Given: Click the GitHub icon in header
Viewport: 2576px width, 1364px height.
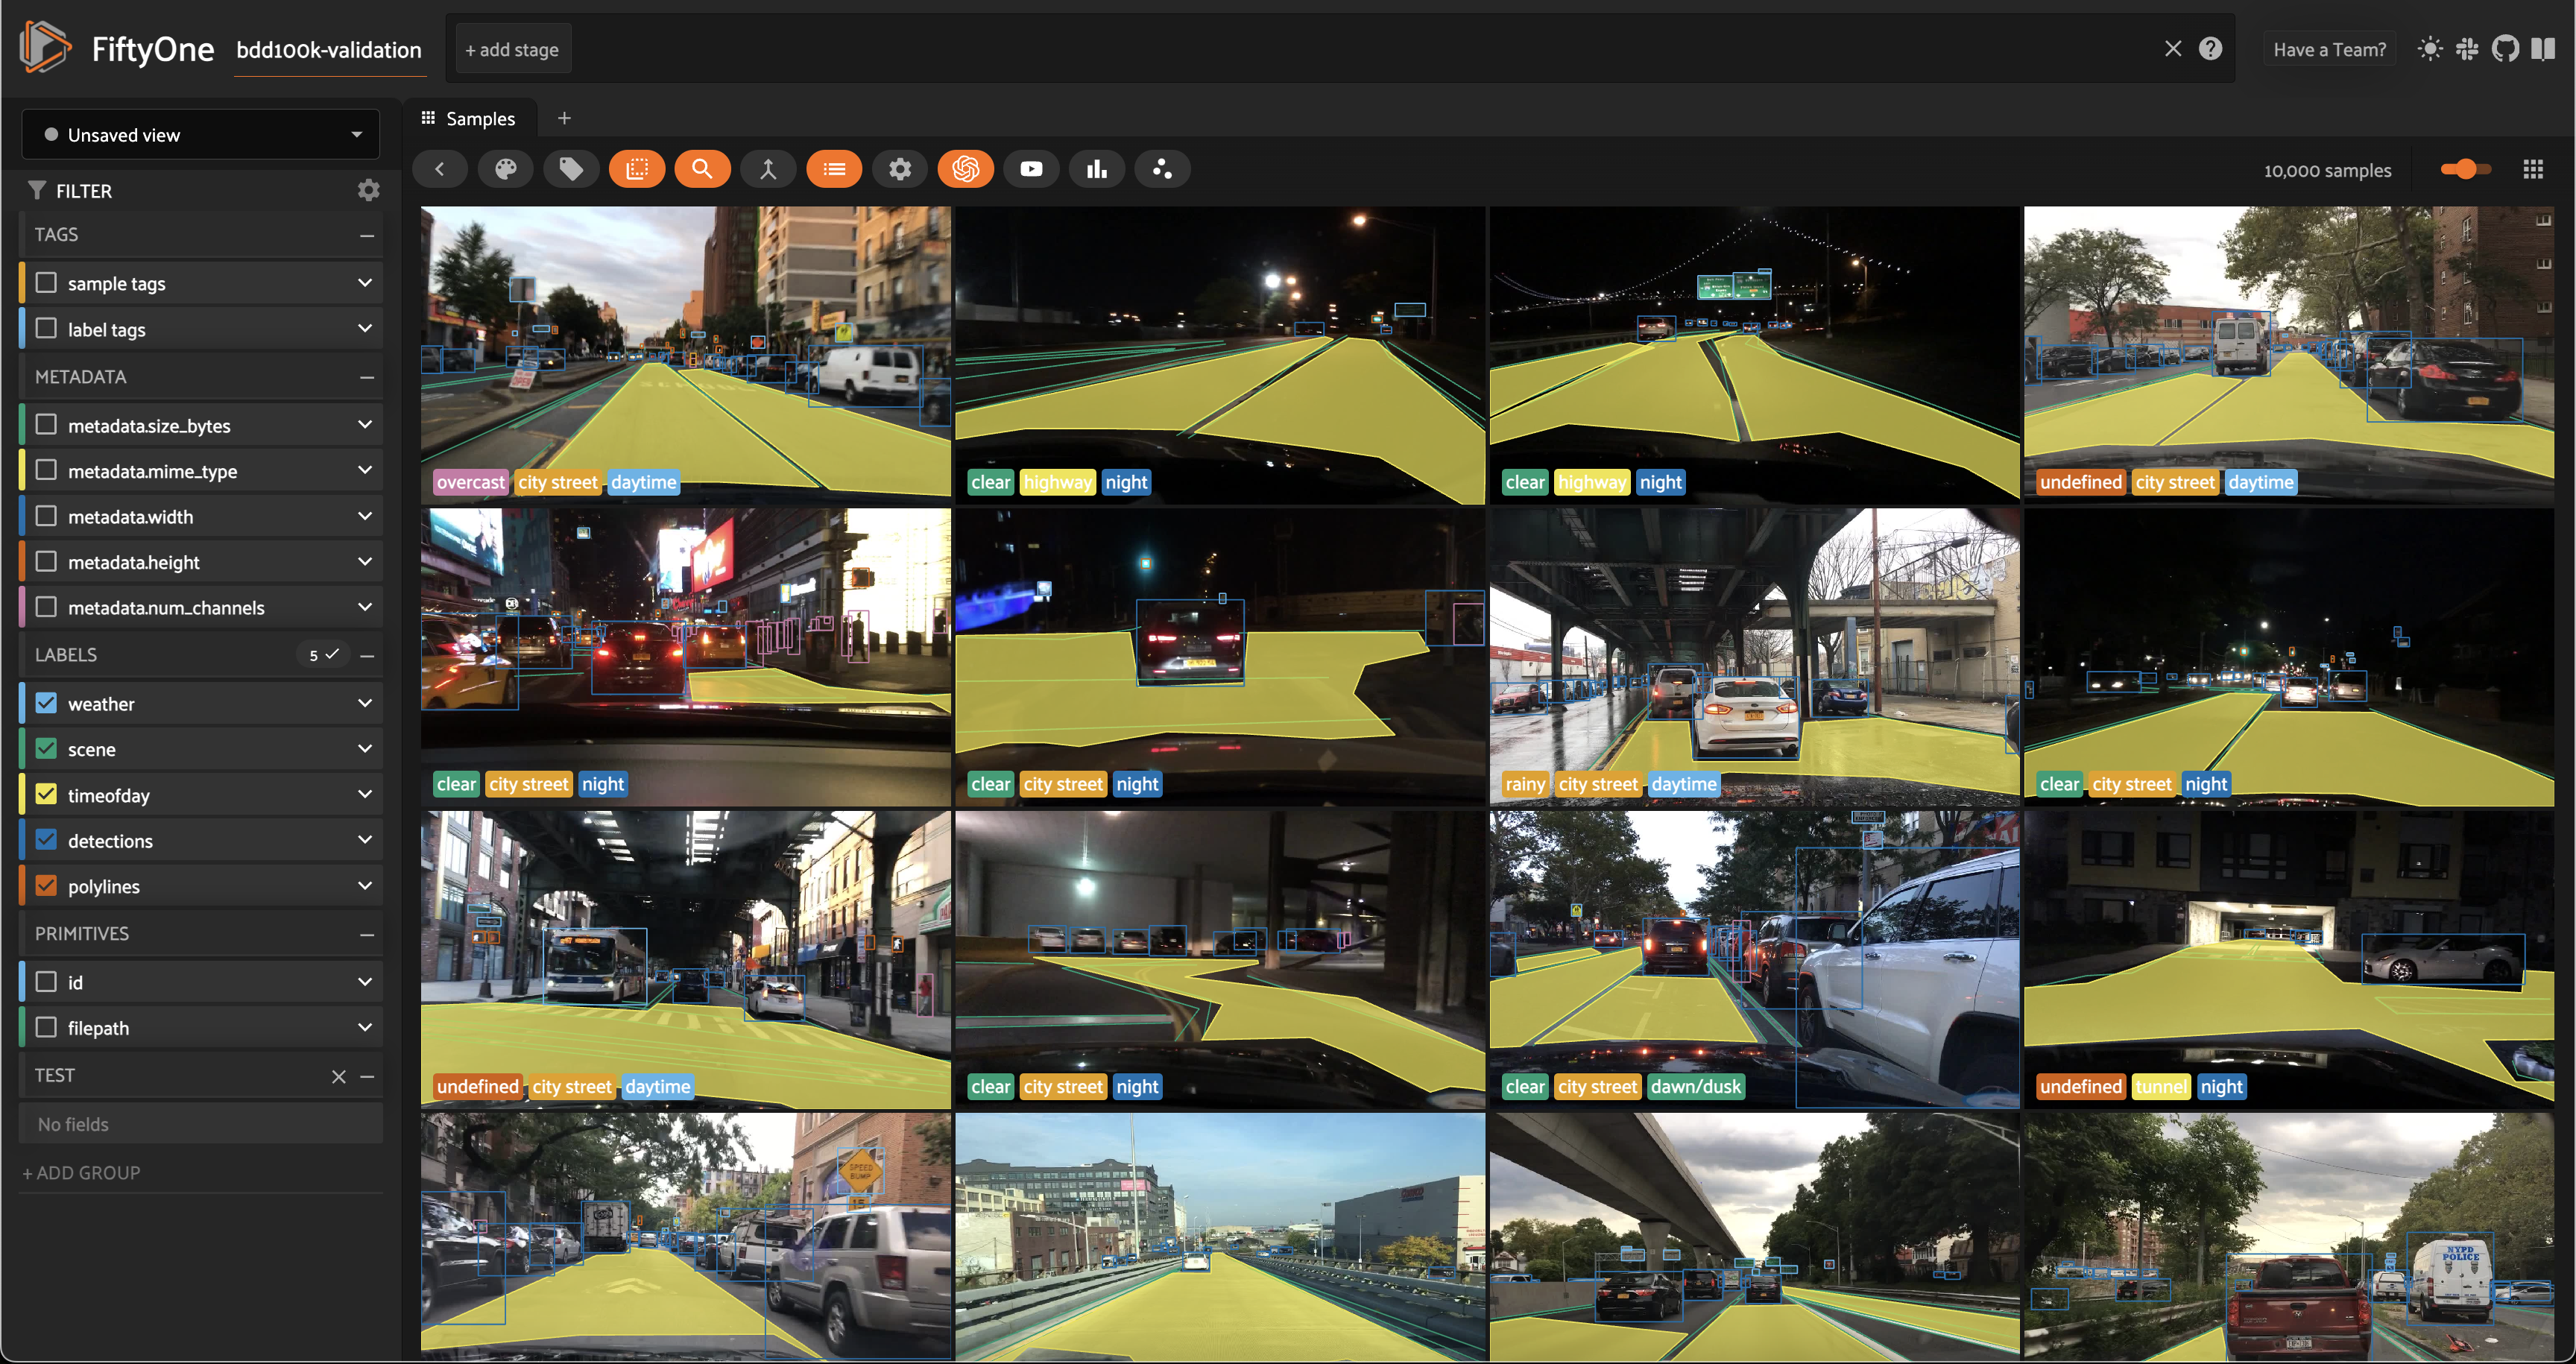Looking at the screenshot, I should tap(2505, 49).
